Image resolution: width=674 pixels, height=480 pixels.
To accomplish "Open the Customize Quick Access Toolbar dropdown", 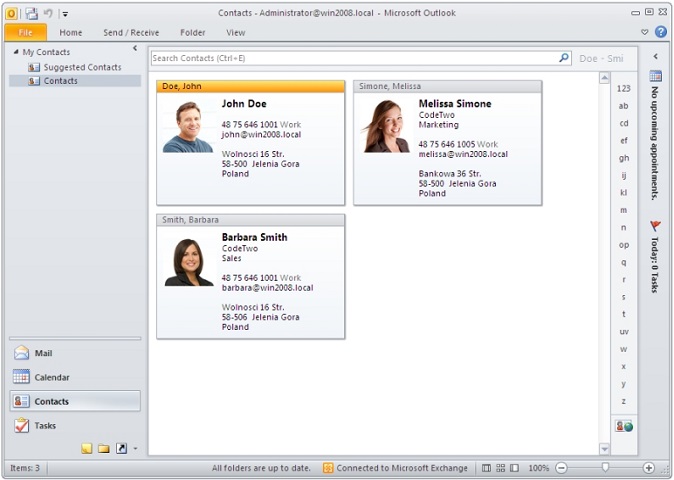I will pos(65,14).
